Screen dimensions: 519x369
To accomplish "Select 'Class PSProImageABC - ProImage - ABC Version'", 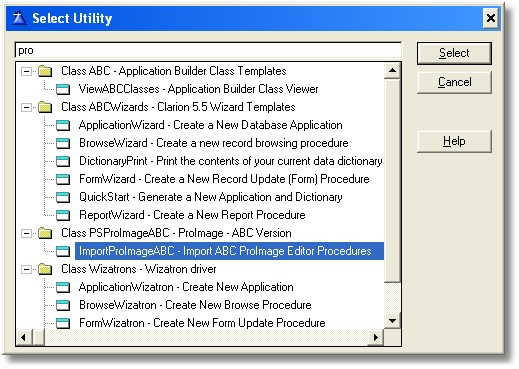I will click(x=176, y=233).
